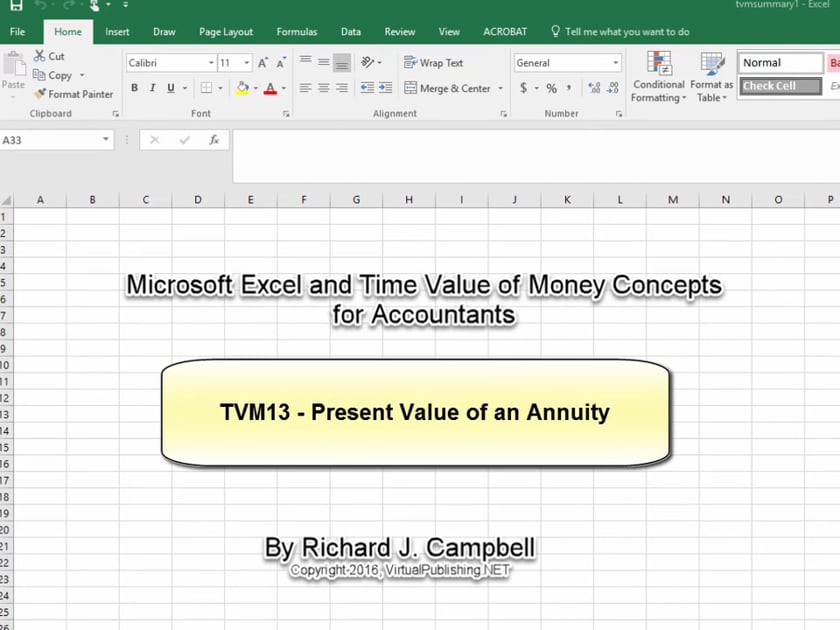Select column H header
Viewport: 840px width, 630px height.
409,200
